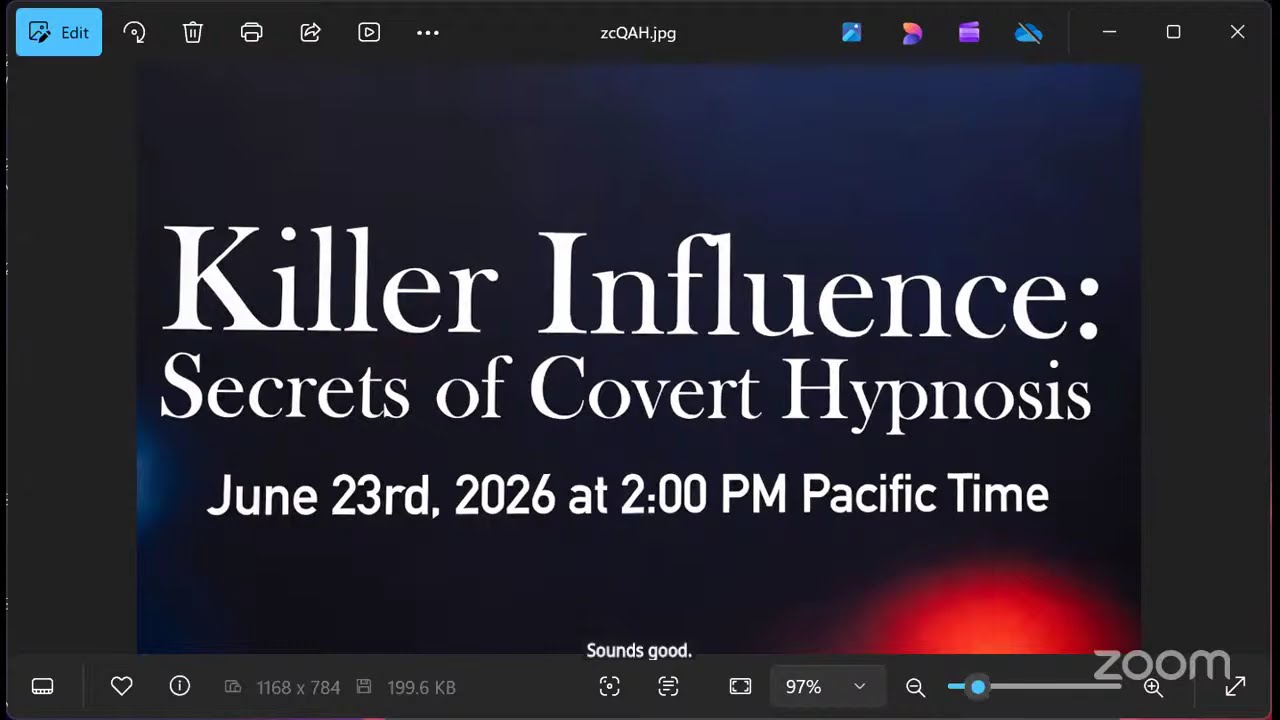Expand the 97% zoom dropdown
Screen dimensions: 1280x720
click(826, 687)
